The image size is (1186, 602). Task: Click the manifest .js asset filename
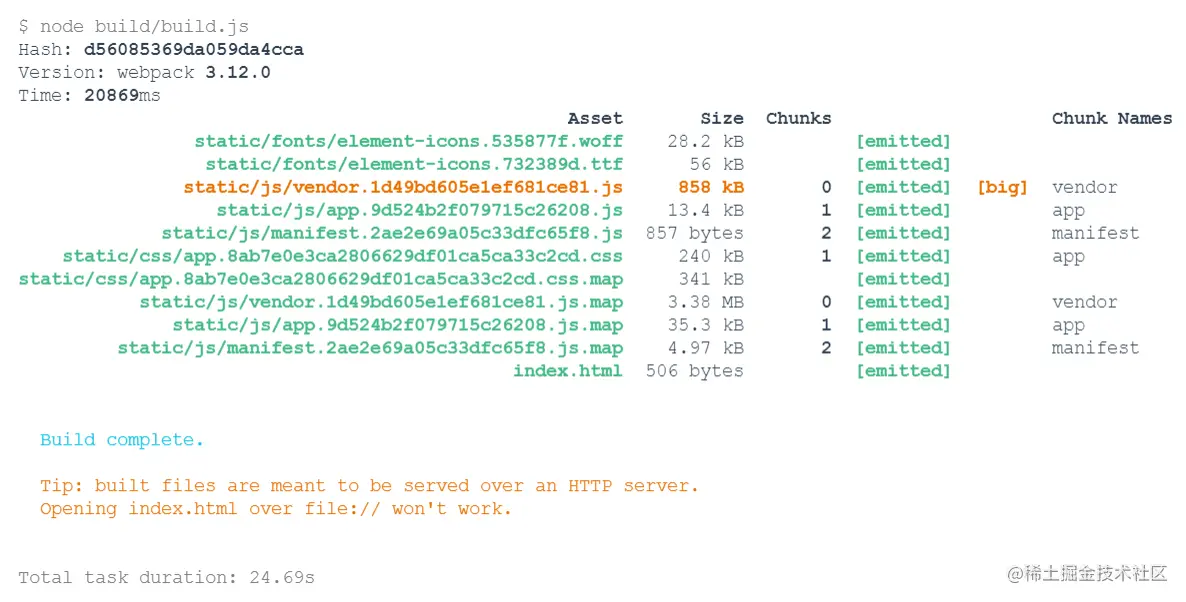pos(392,233)
